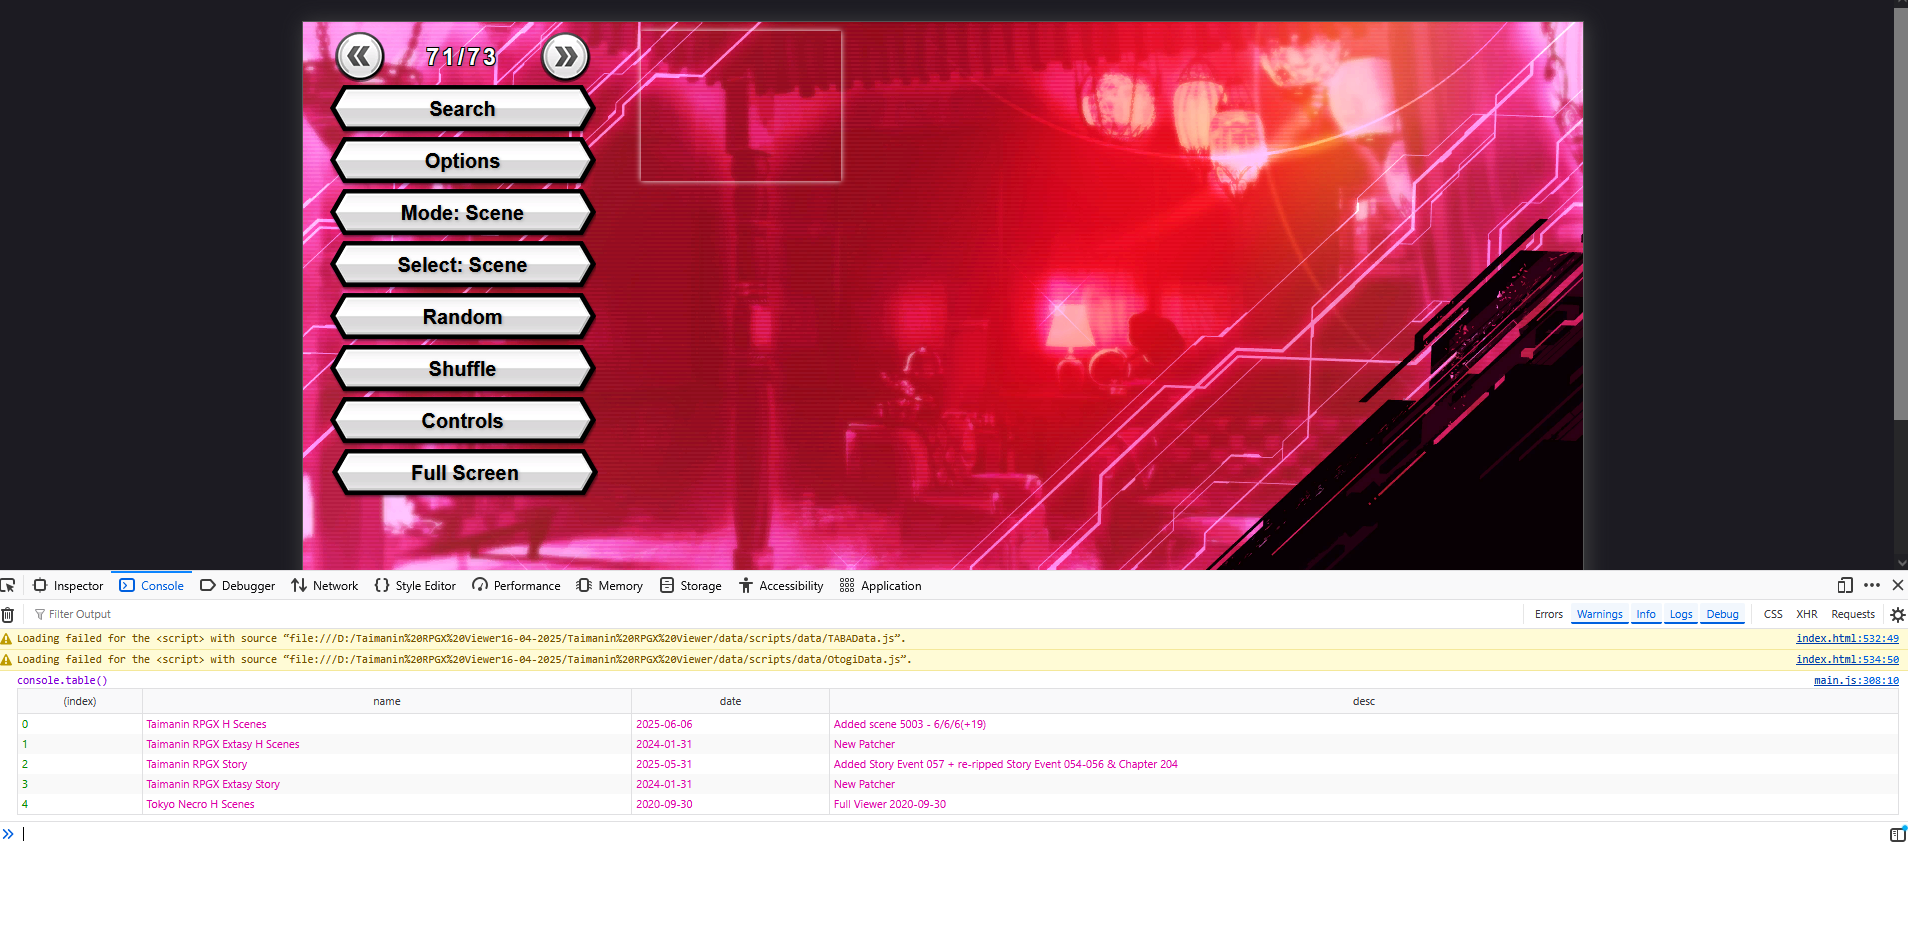Toggle the Logs filter
1908x936 pixels.
point(1681,614)
